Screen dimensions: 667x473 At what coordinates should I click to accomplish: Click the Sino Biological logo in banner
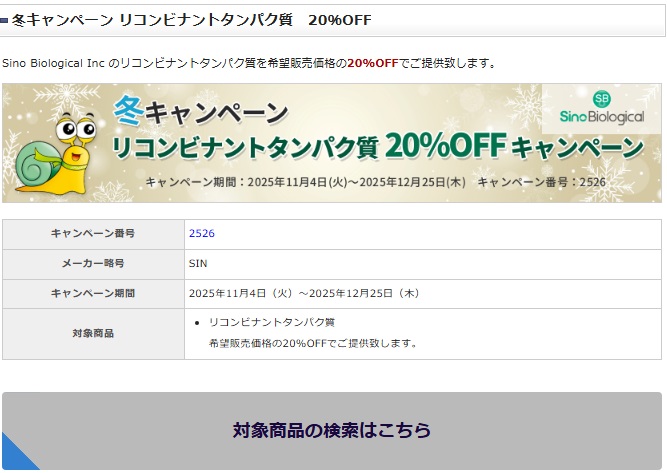point(601,117)
